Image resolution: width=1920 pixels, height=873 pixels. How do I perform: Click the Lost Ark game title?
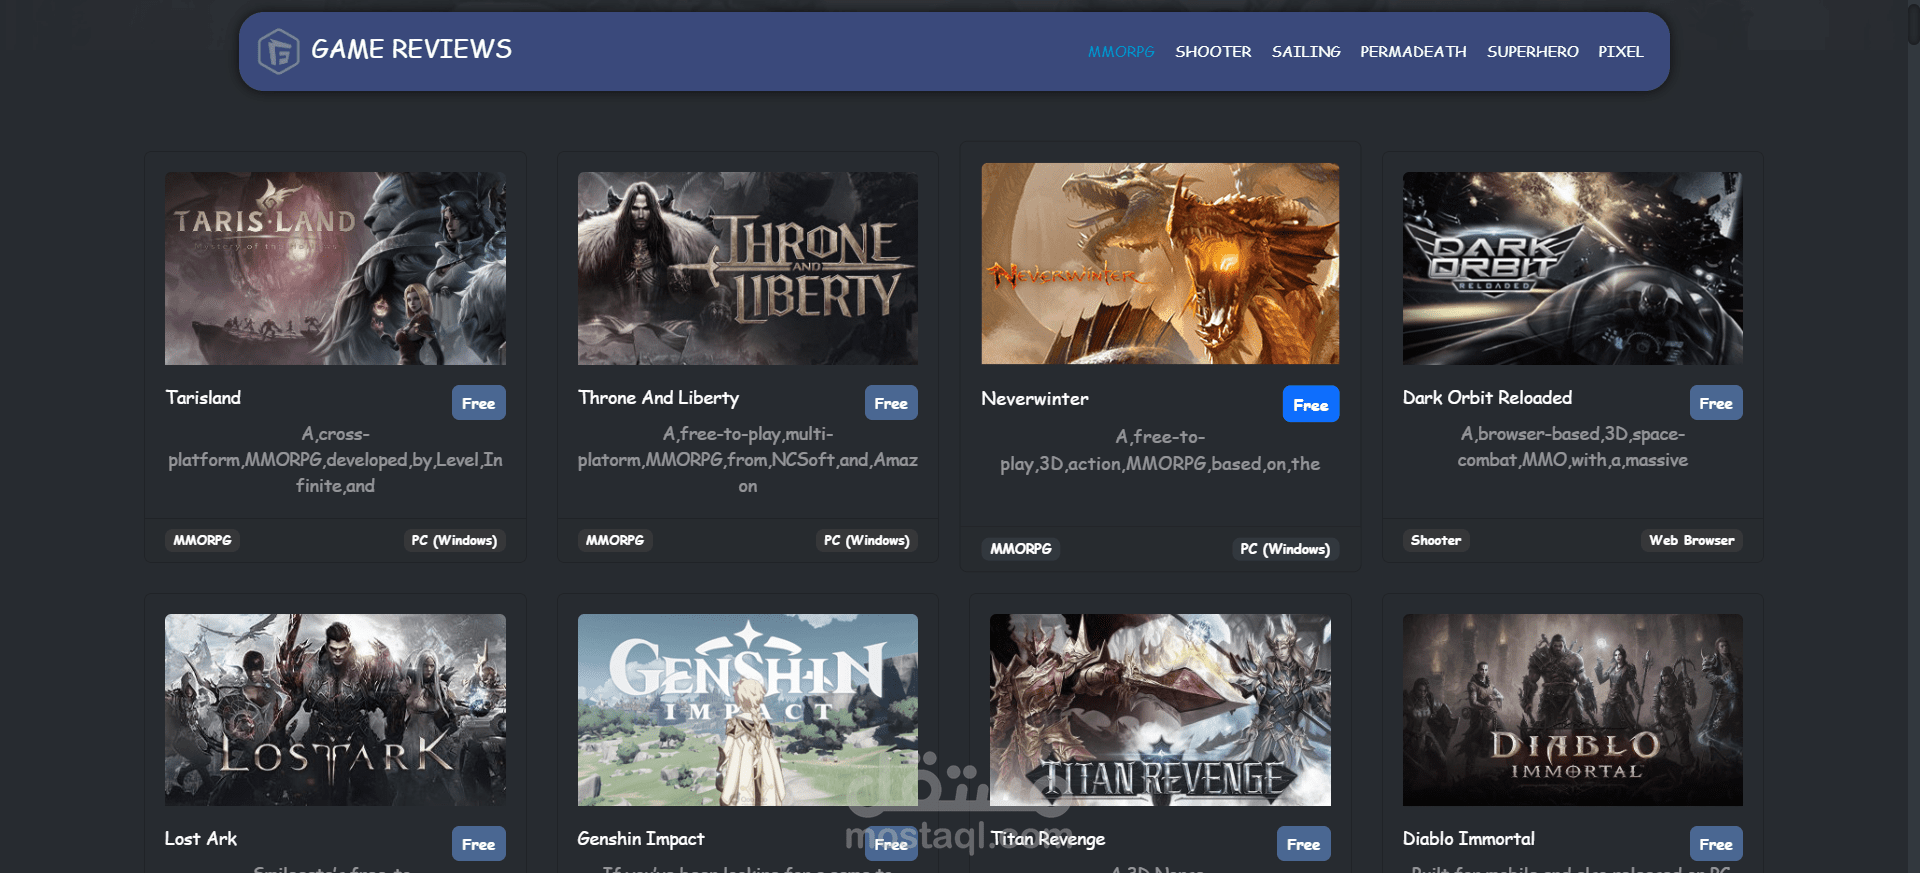(201, 839)
